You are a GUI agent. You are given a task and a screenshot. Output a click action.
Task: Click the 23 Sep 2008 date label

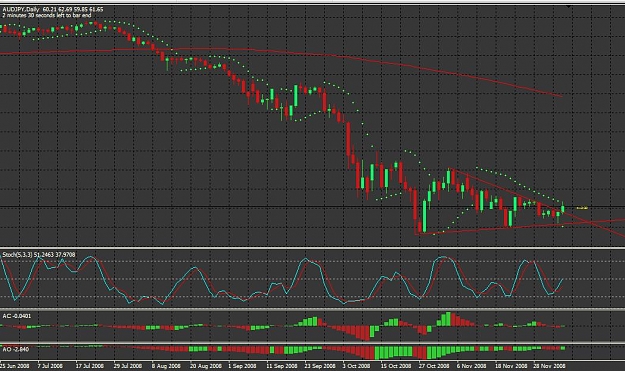320,366
